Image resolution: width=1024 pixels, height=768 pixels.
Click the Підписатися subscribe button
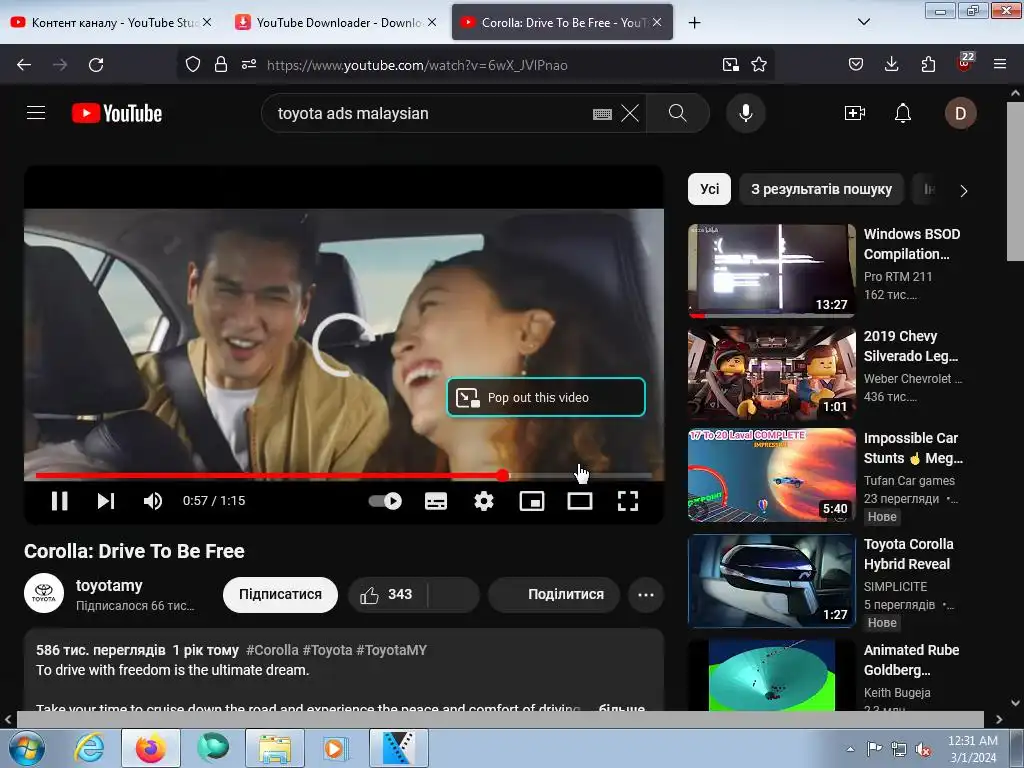pos(280,594)
